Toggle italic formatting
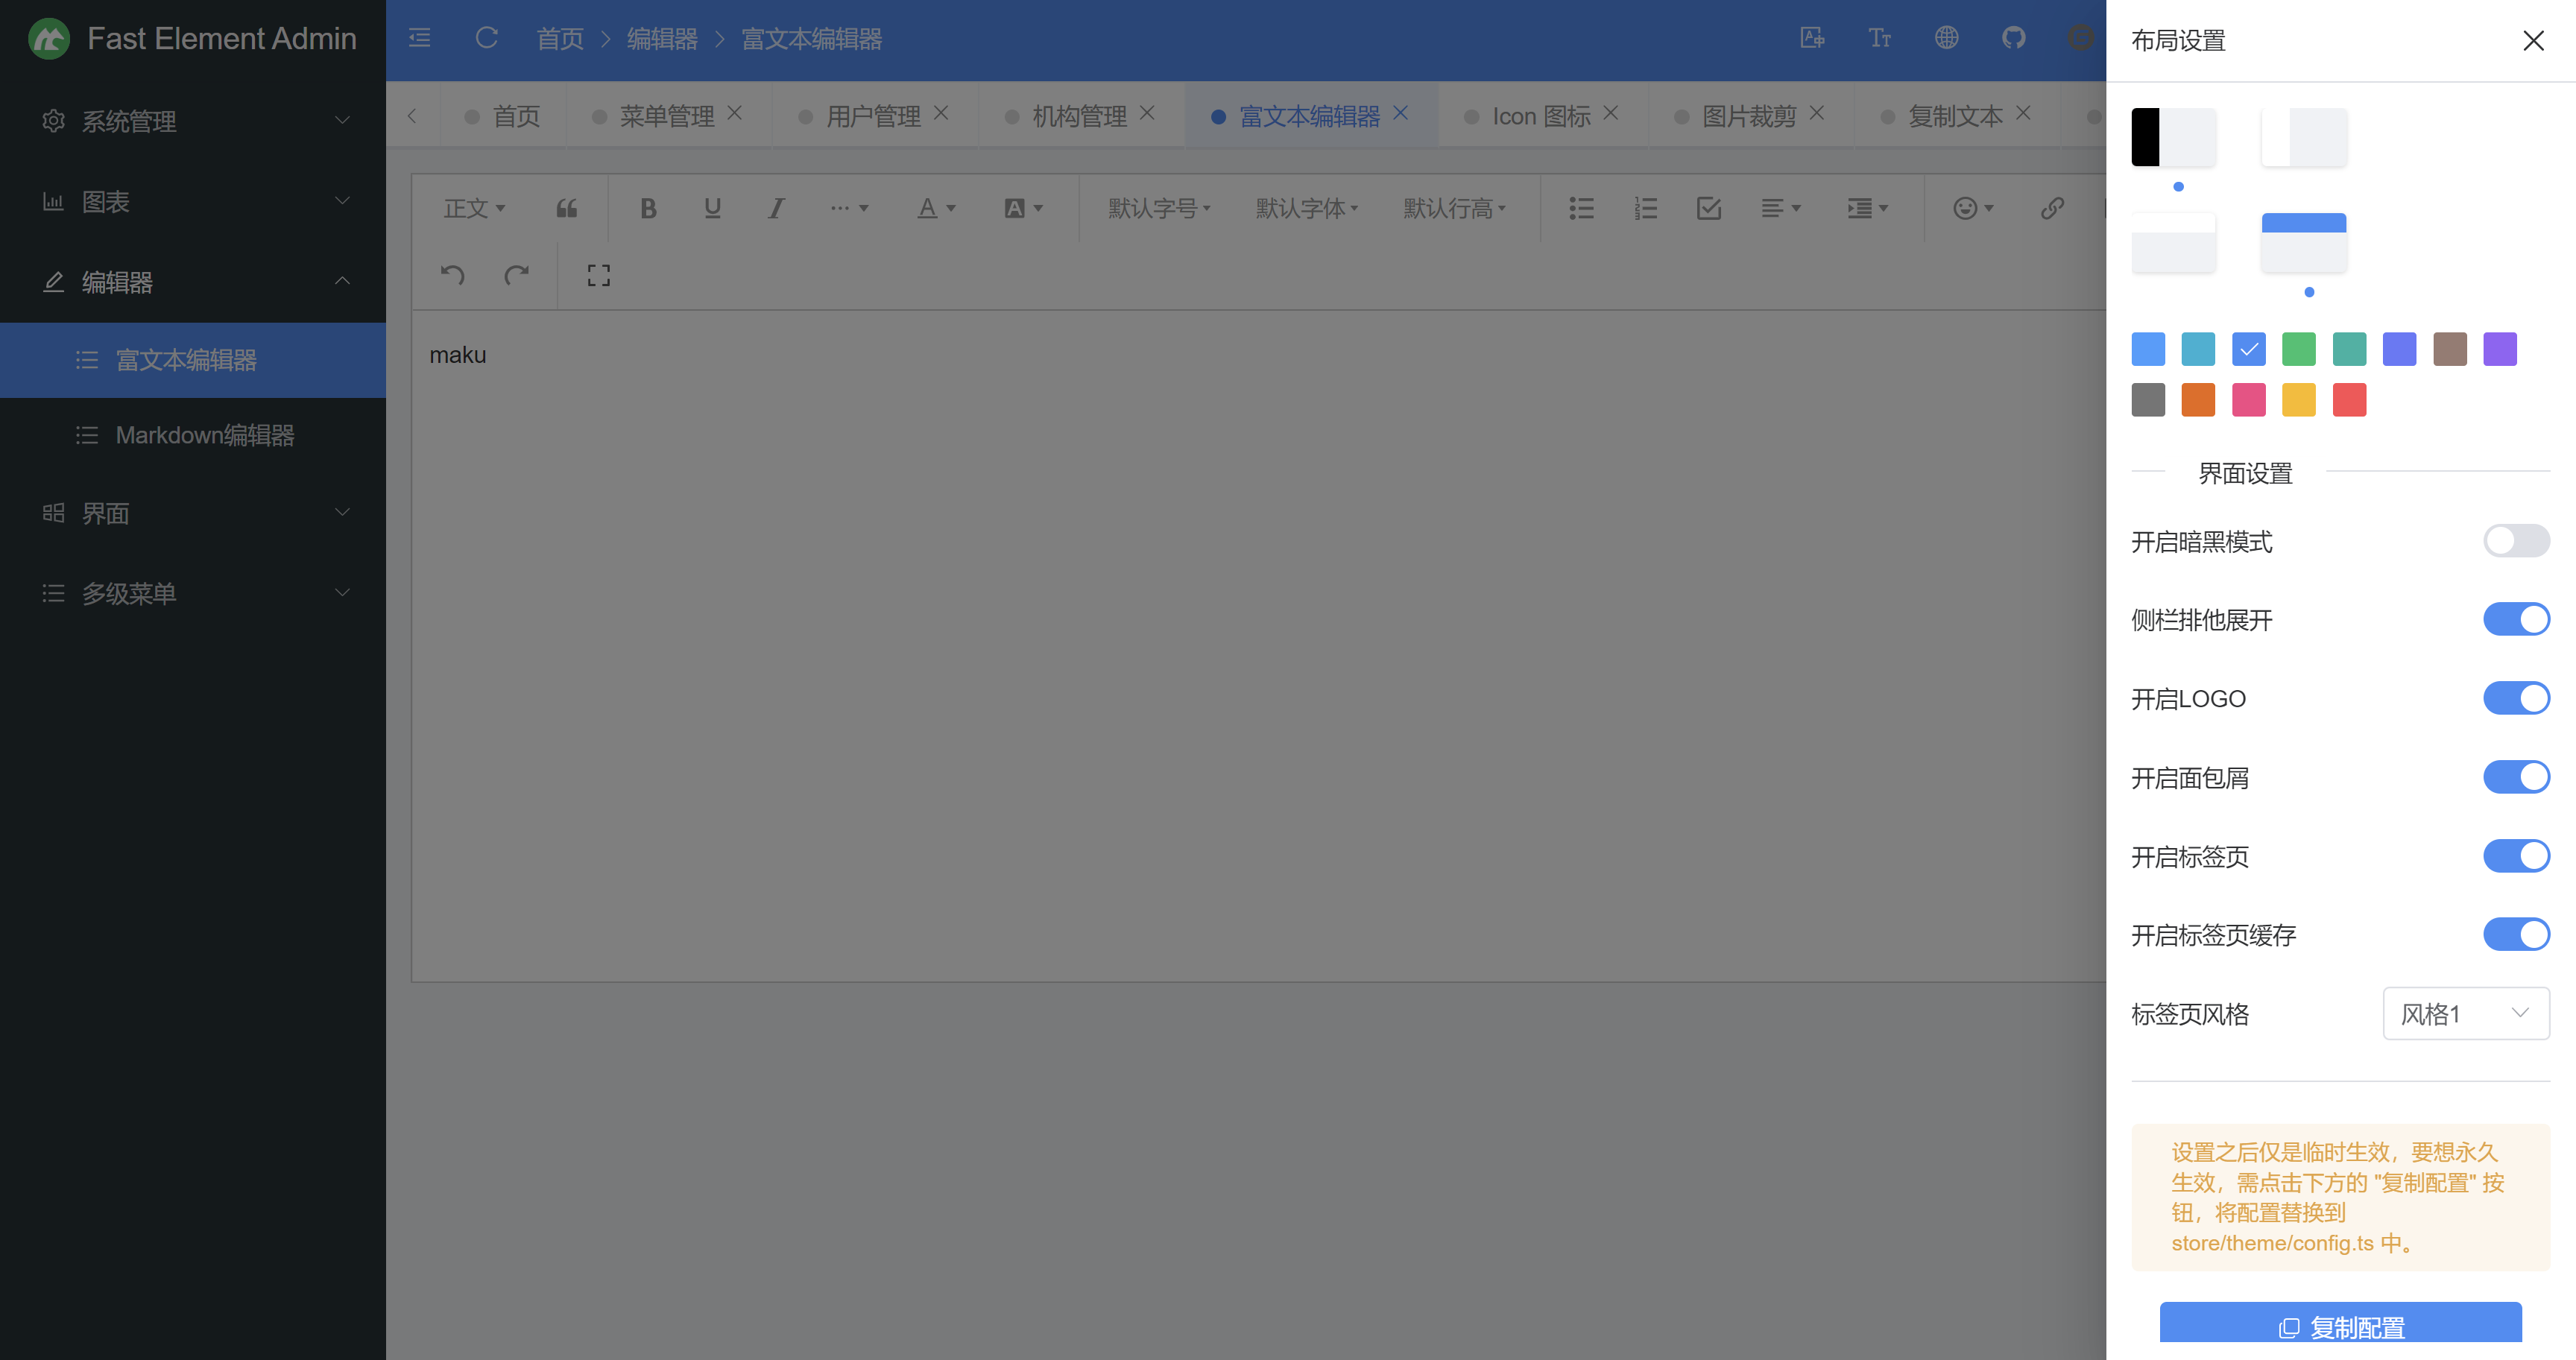The height and width of the screenshot is (1360, 2576). (776, 208)
